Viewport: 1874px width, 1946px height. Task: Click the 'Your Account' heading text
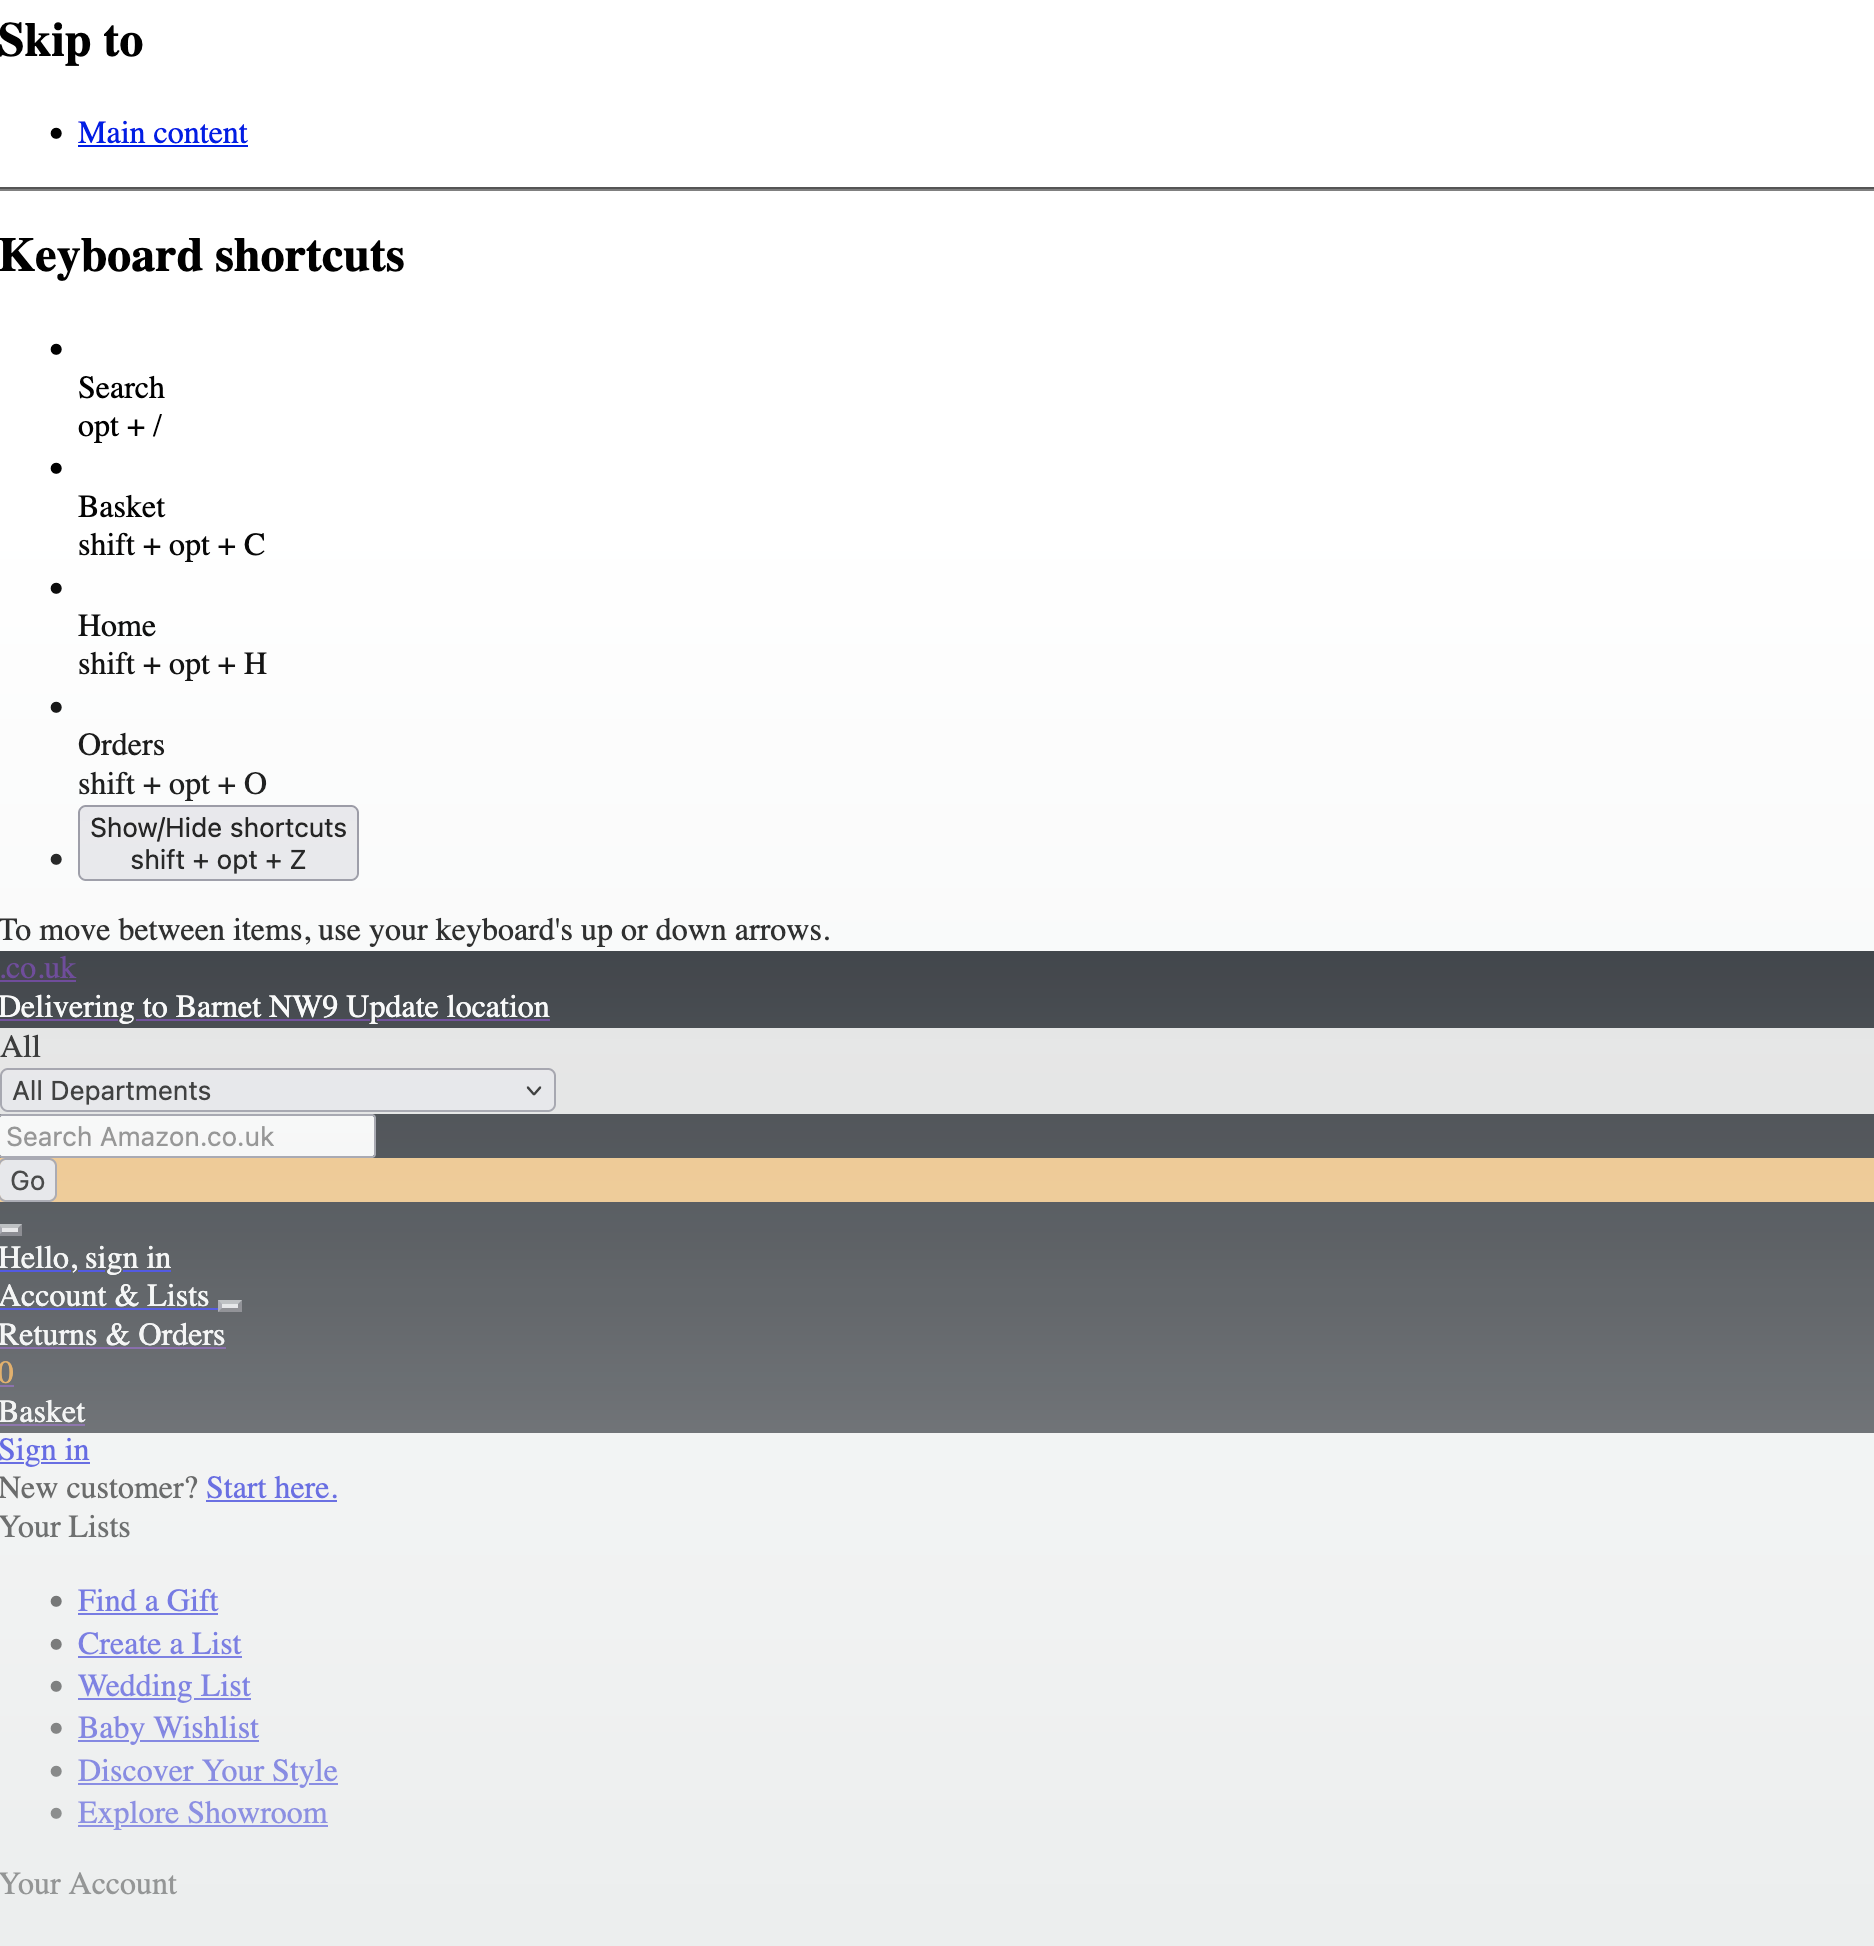88,1884
